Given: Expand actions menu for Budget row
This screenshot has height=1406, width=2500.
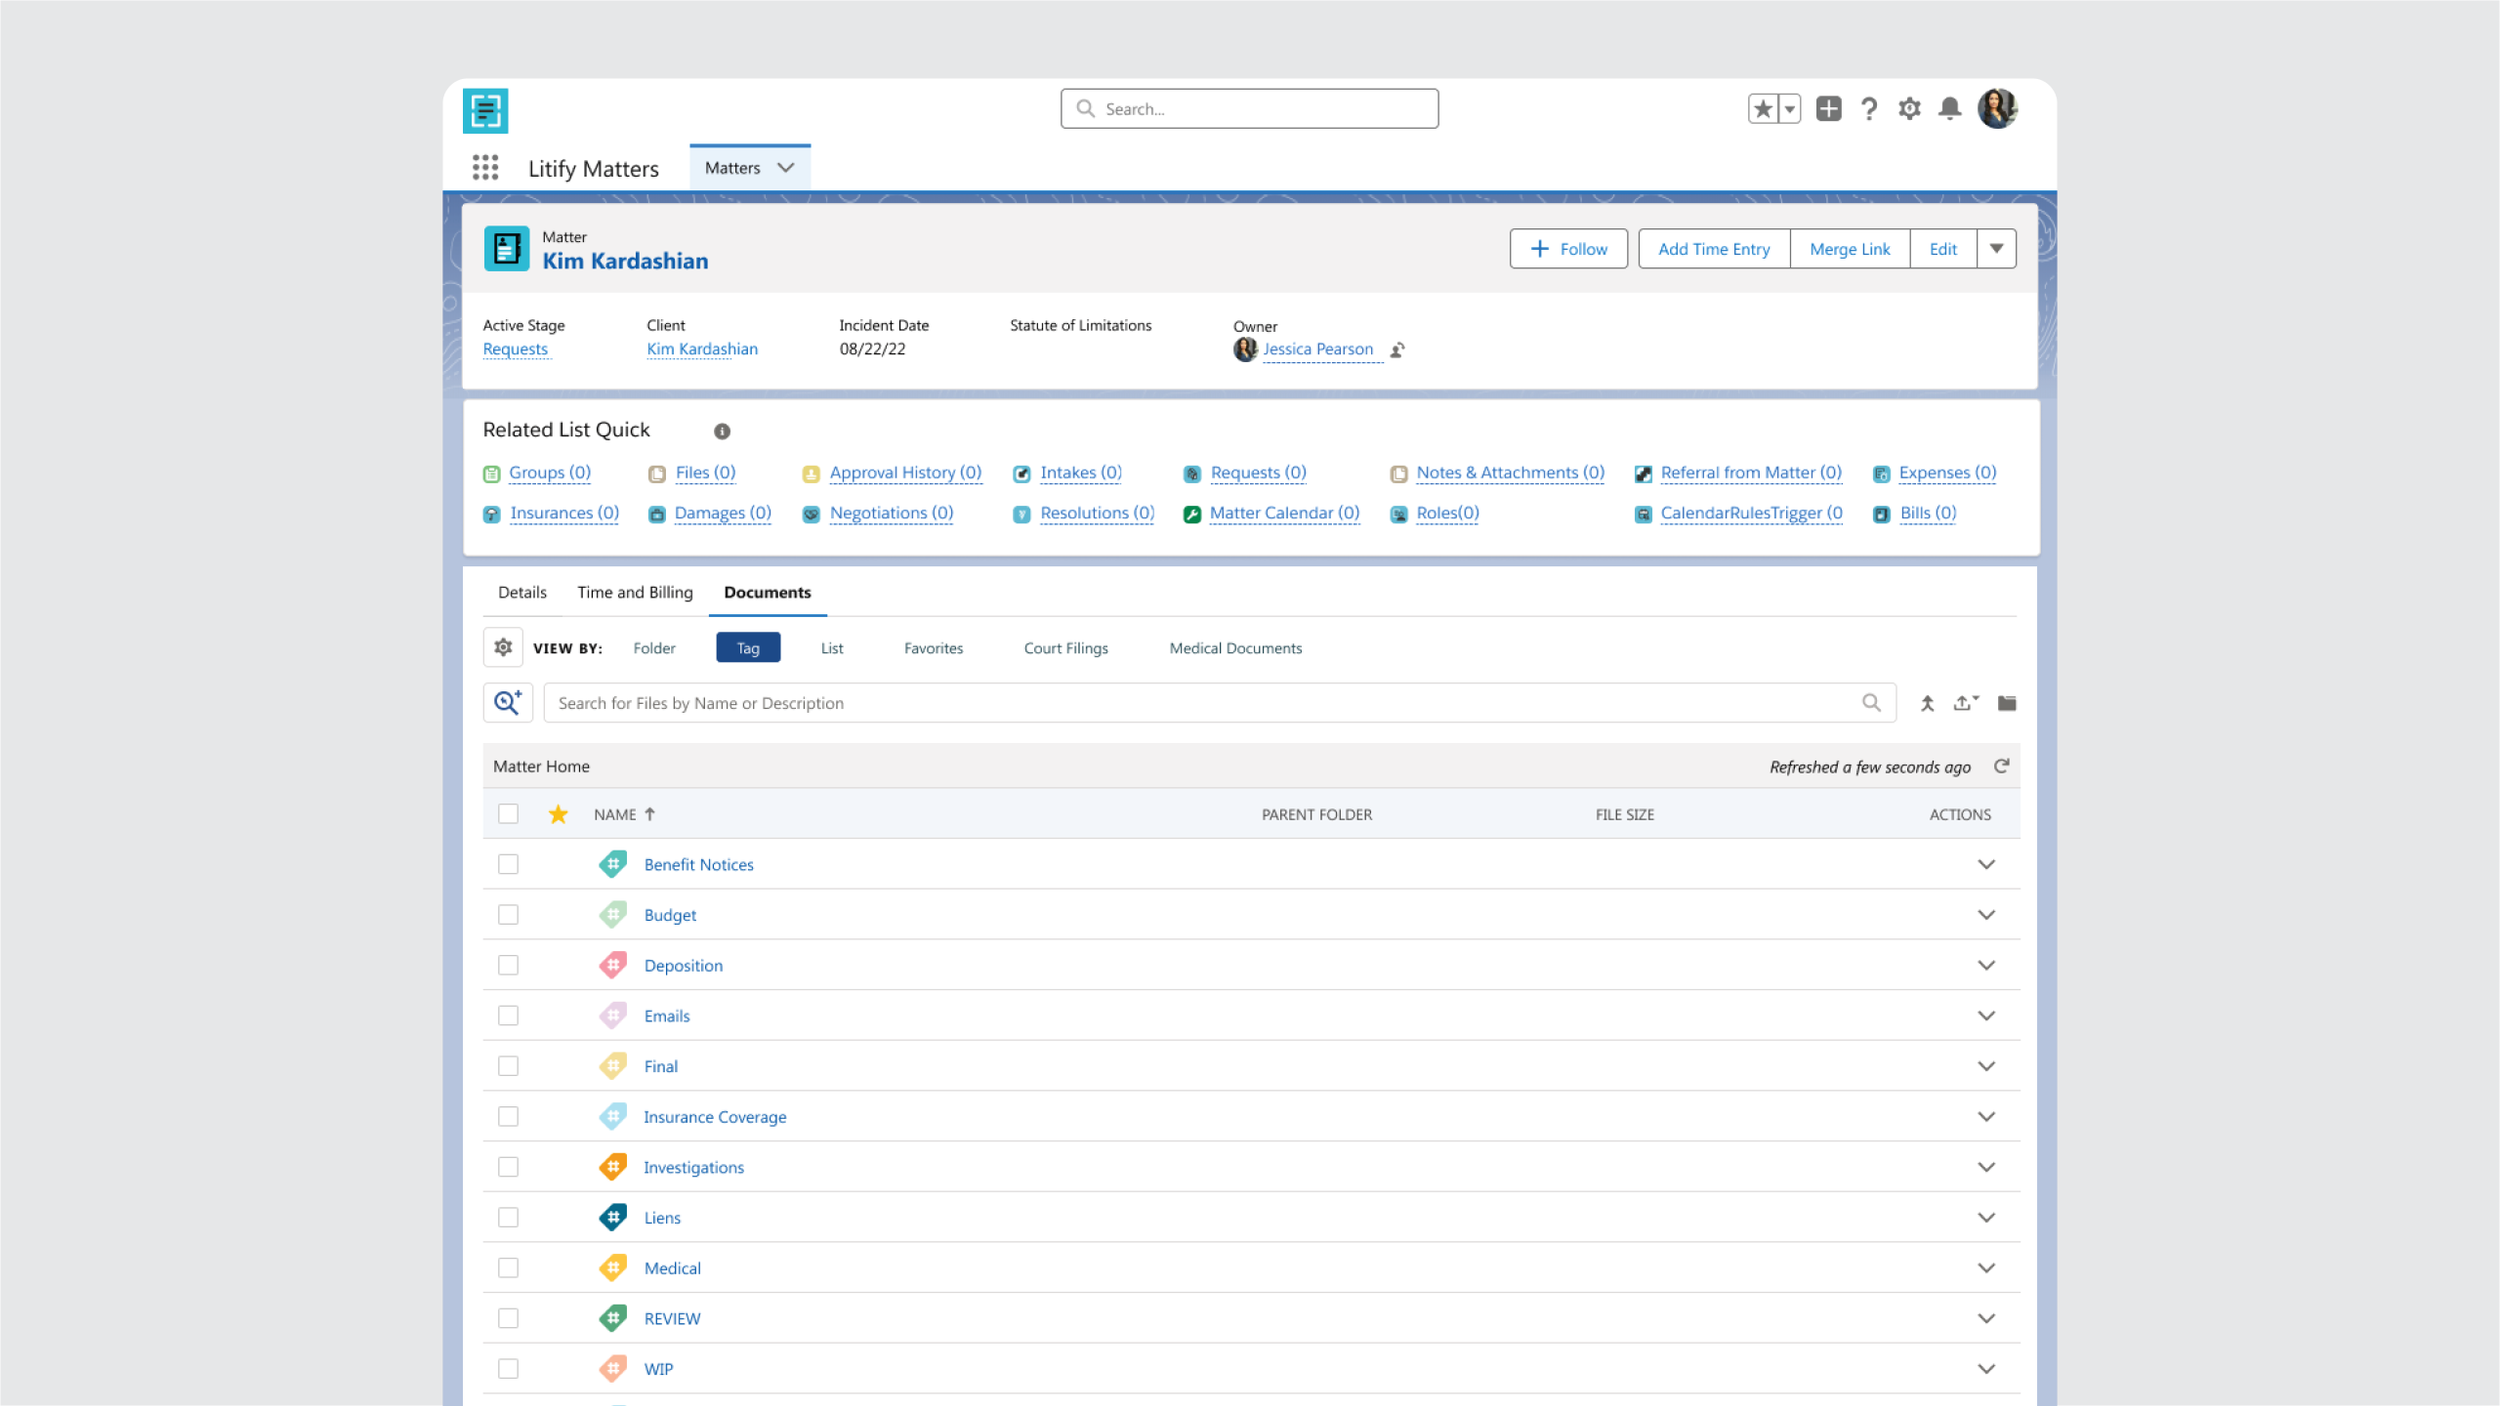Looking at the screenshot, I should [1986, 915].
